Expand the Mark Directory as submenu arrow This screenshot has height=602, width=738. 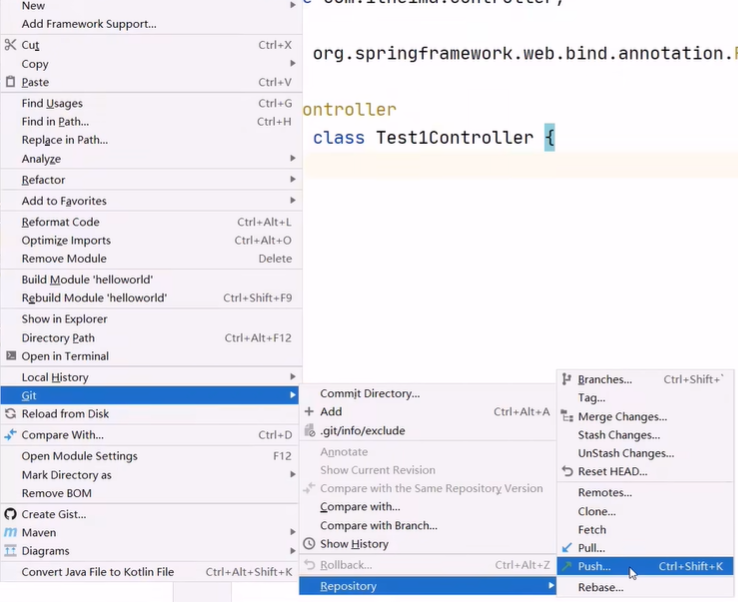293,474
